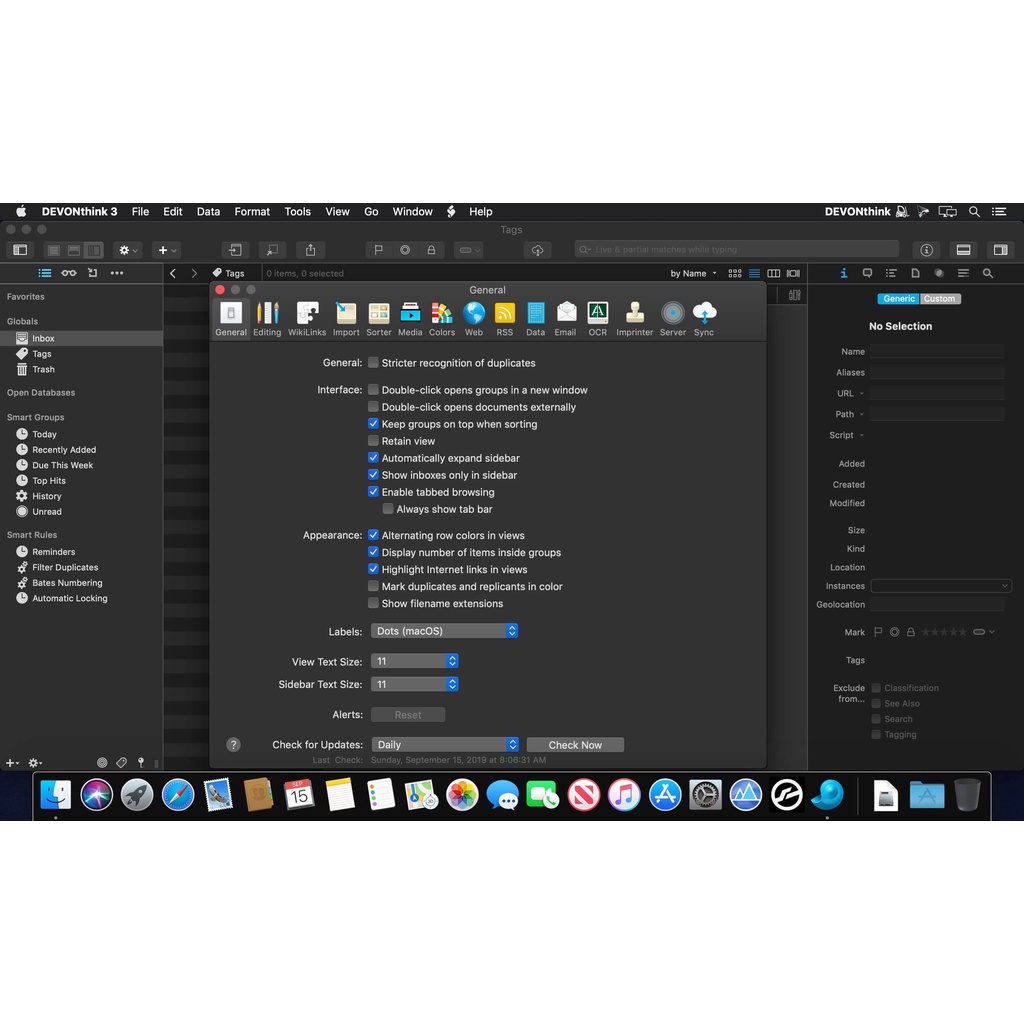Open the Editing preferences pane
The width and height of the screenshot is (1024, 1024).
click(267, 319)
